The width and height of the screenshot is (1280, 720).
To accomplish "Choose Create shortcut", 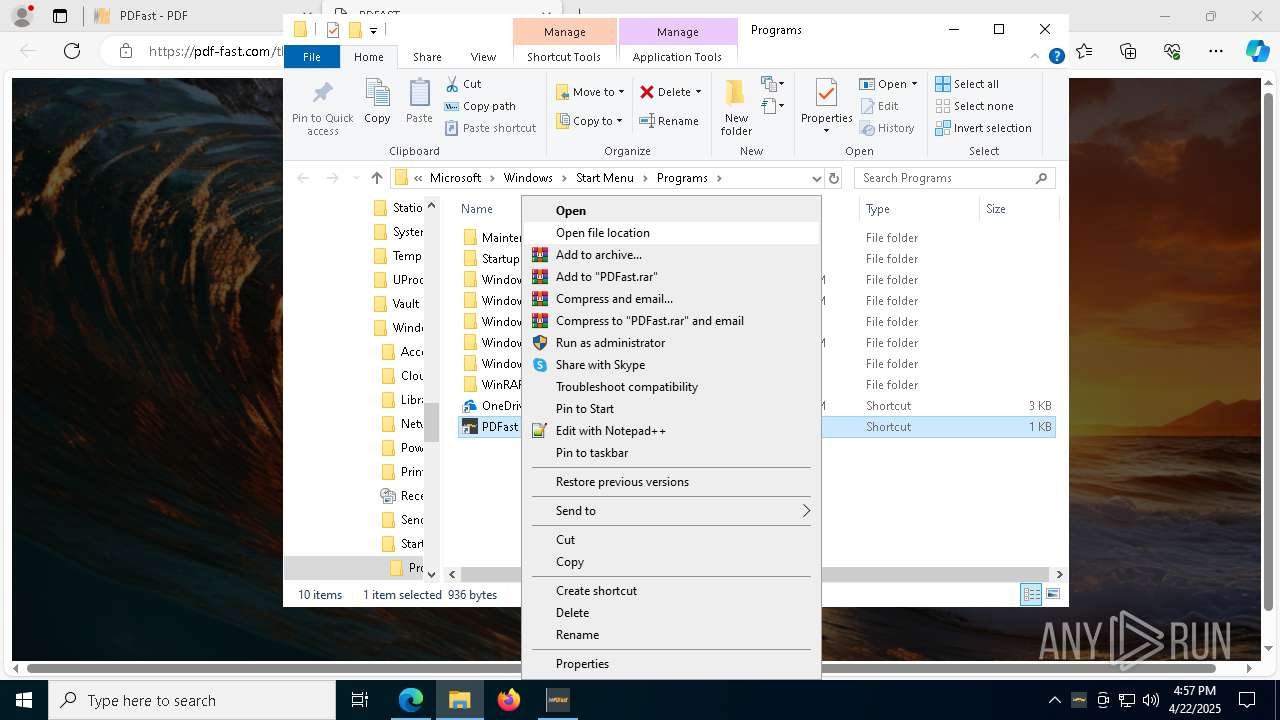I will tap(670, 590).
